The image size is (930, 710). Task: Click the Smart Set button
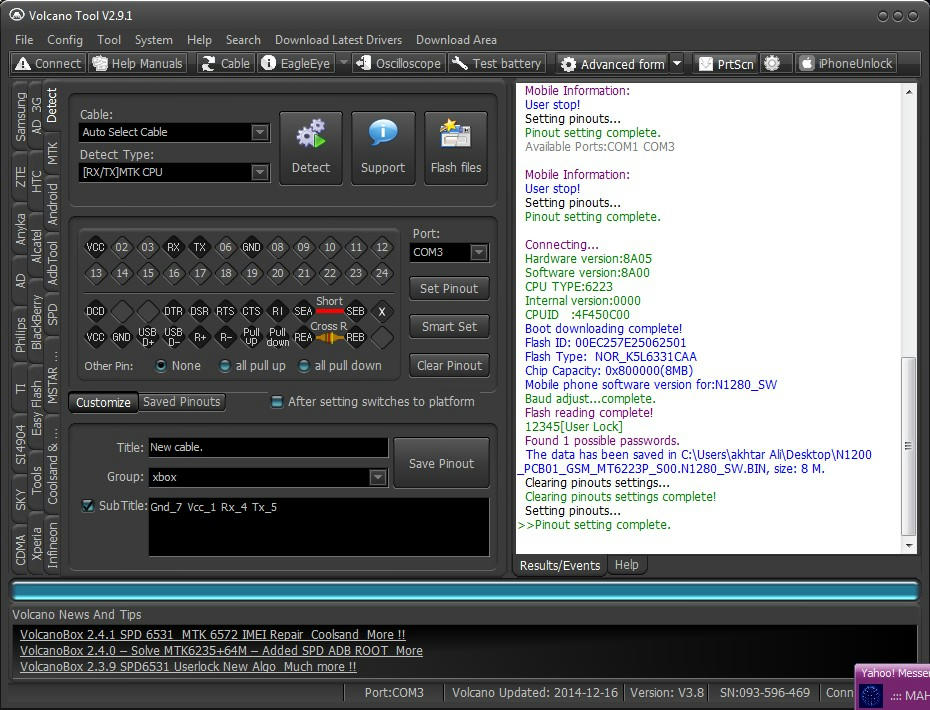[x=449, y=327]
